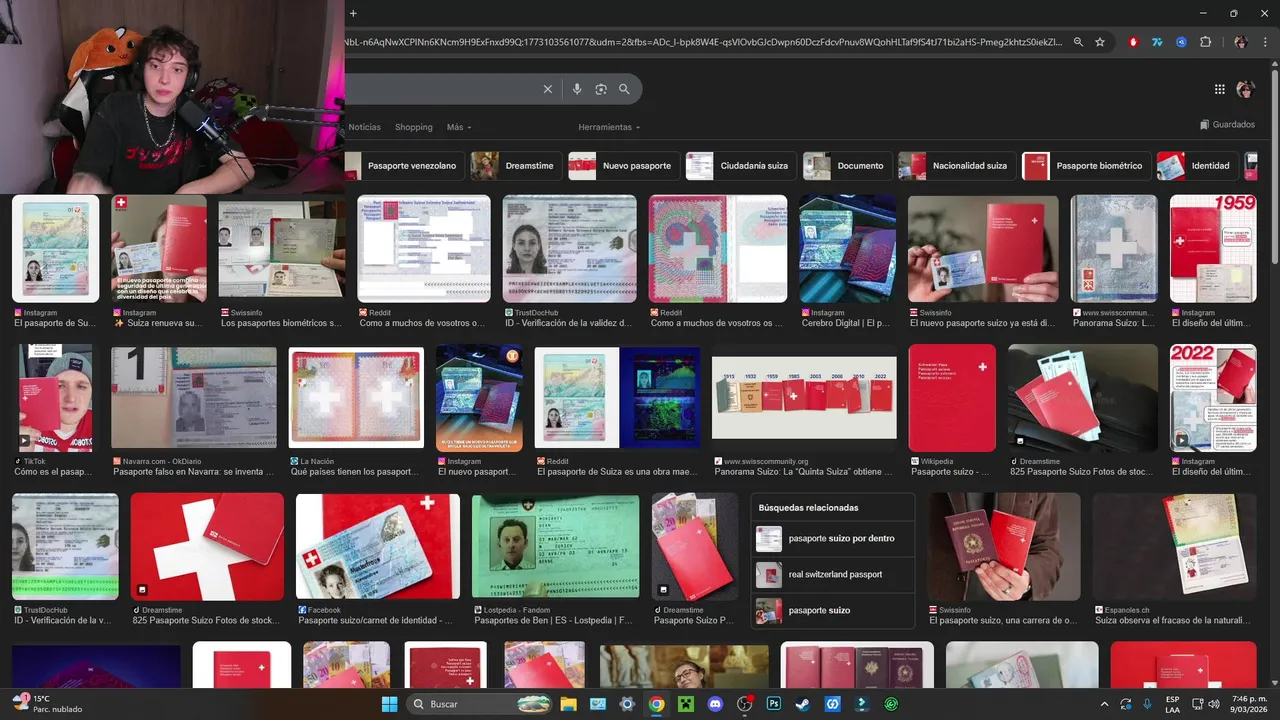Screen dimensions: 1280x720
Task: Open Chrome three-dot menu
Action: click(x=1264, y=42)
